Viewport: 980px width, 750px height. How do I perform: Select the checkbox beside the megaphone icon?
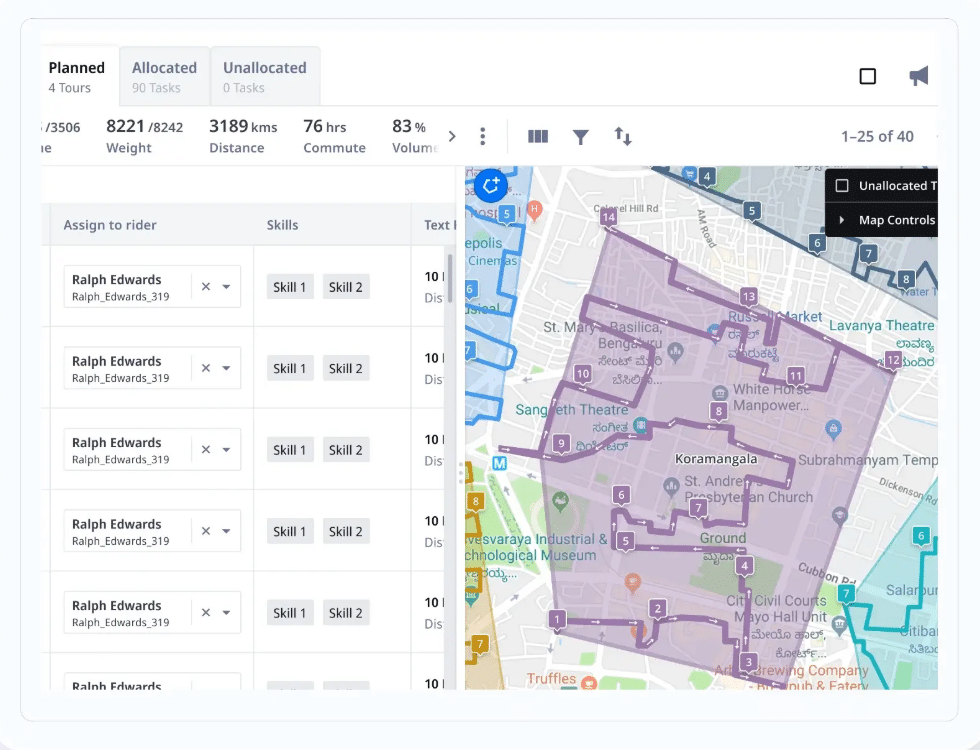[x=867, y=75]
